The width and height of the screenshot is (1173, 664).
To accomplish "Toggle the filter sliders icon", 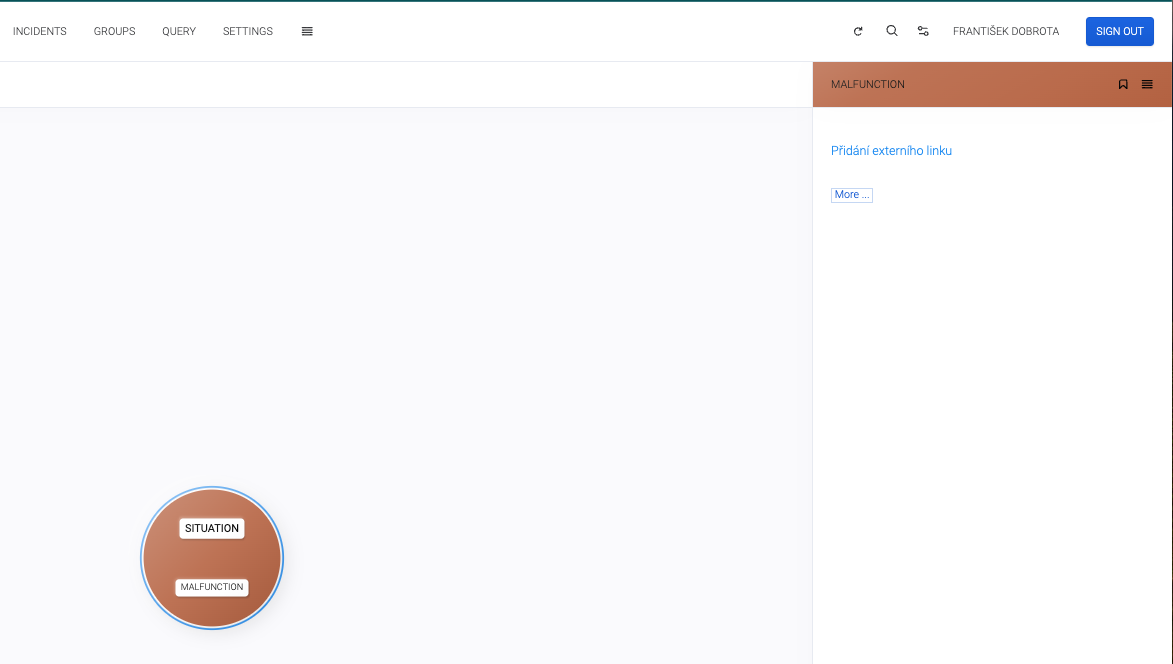I will (x=923, y=31).
